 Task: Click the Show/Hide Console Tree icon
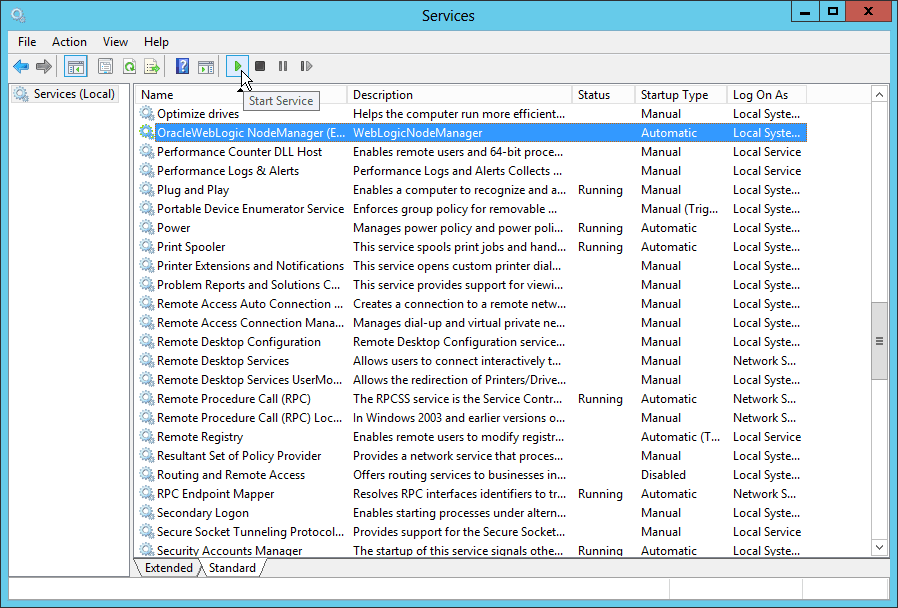[x=75, y=66]
